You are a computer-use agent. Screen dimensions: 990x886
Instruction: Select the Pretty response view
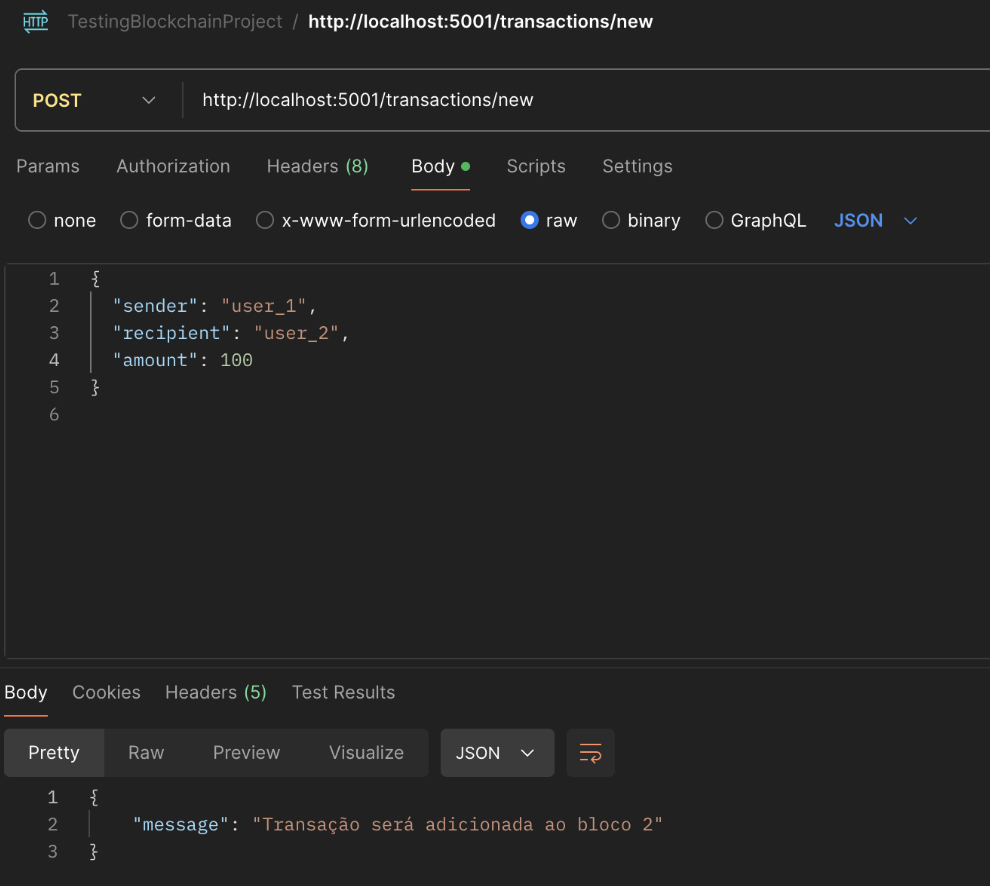click(x=54, y=753)
